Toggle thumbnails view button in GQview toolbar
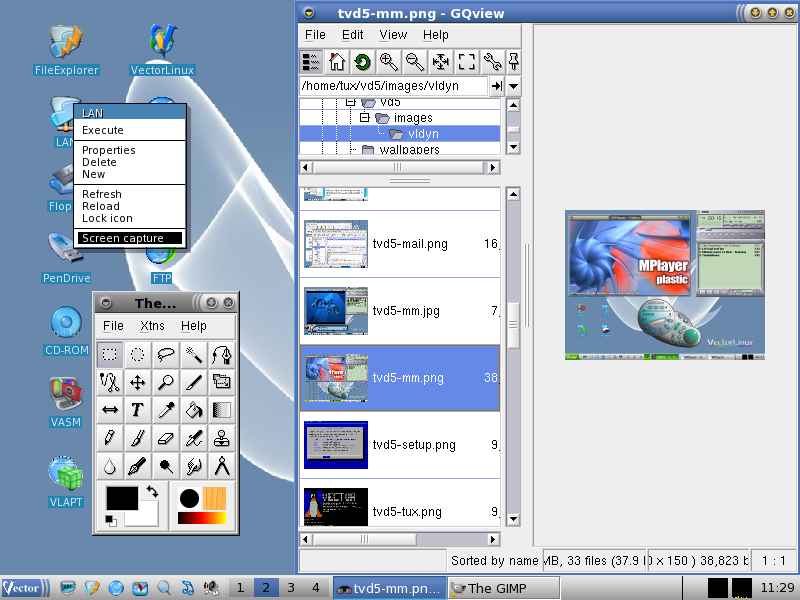This screenshot has width=800, height=600. point(311,62)
